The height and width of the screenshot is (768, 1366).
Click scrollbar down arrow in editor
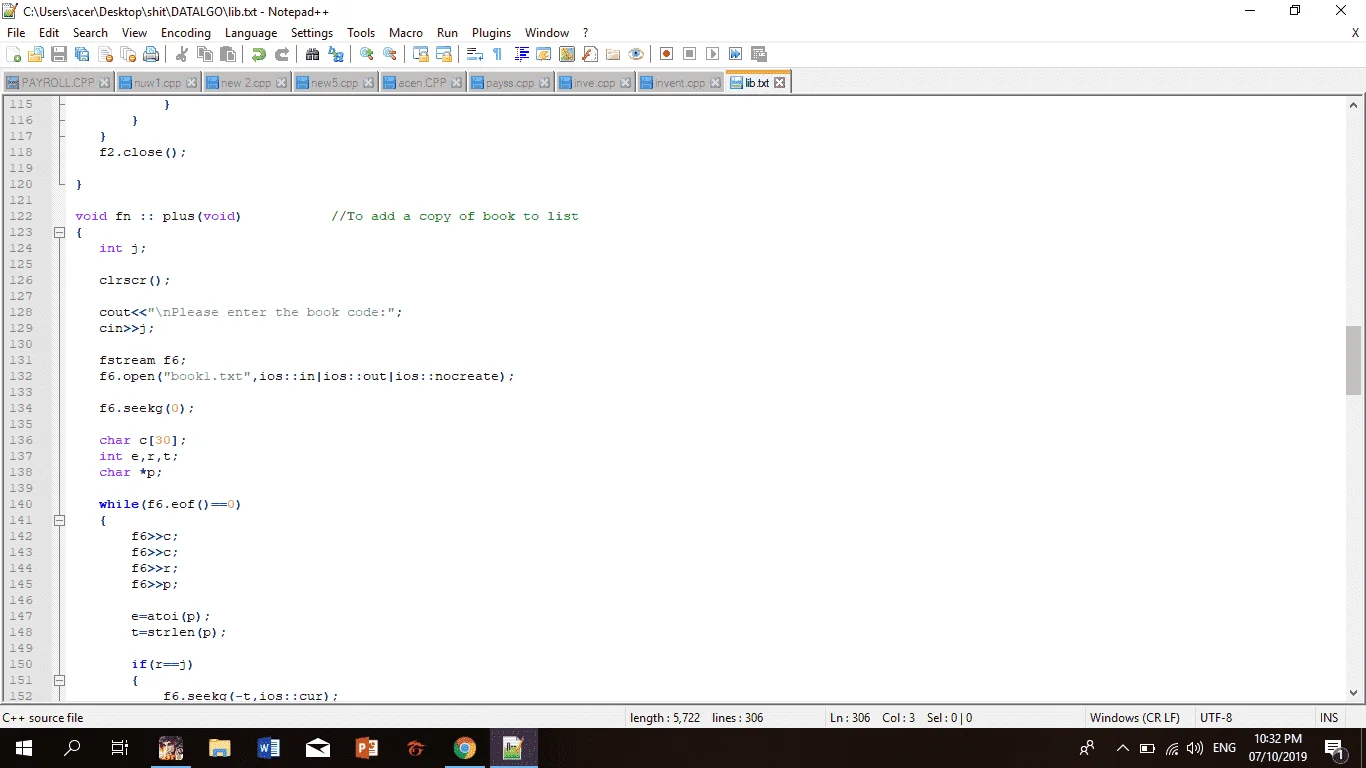1354,692
